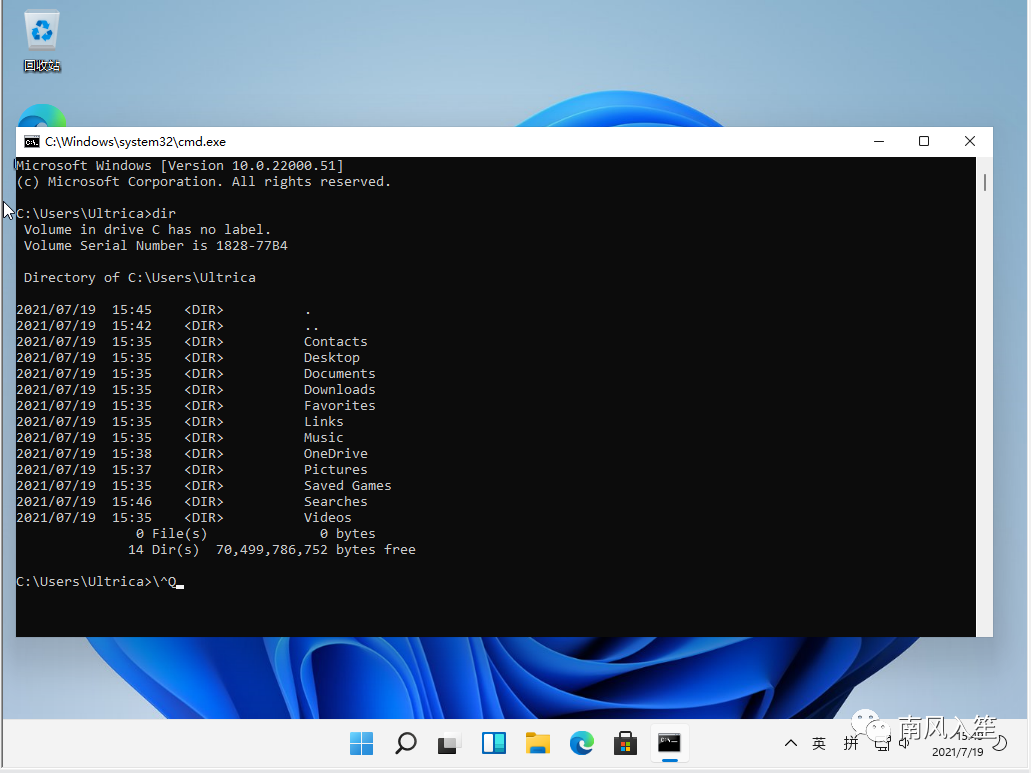Click the '70,499,786,752 bytes free' text

coord(316,550)
